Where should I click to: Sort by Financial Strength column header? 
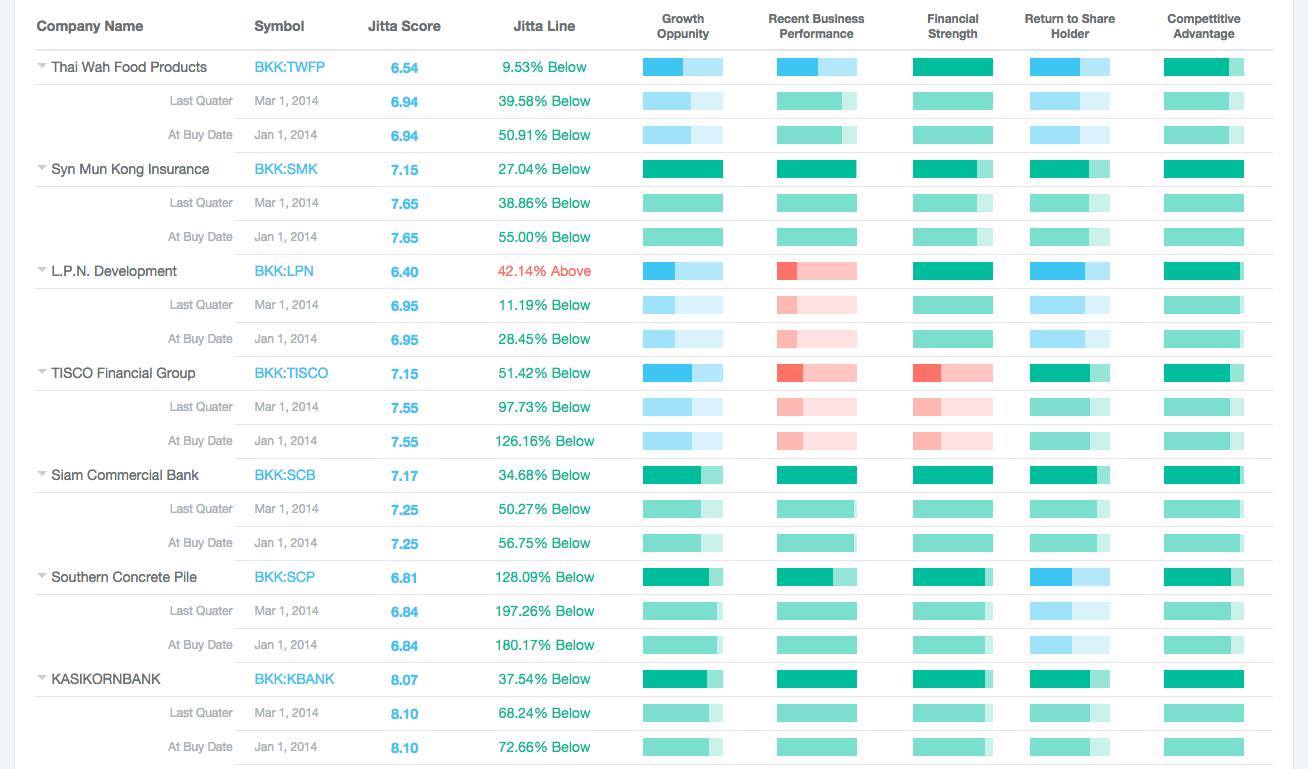(952, 26)
